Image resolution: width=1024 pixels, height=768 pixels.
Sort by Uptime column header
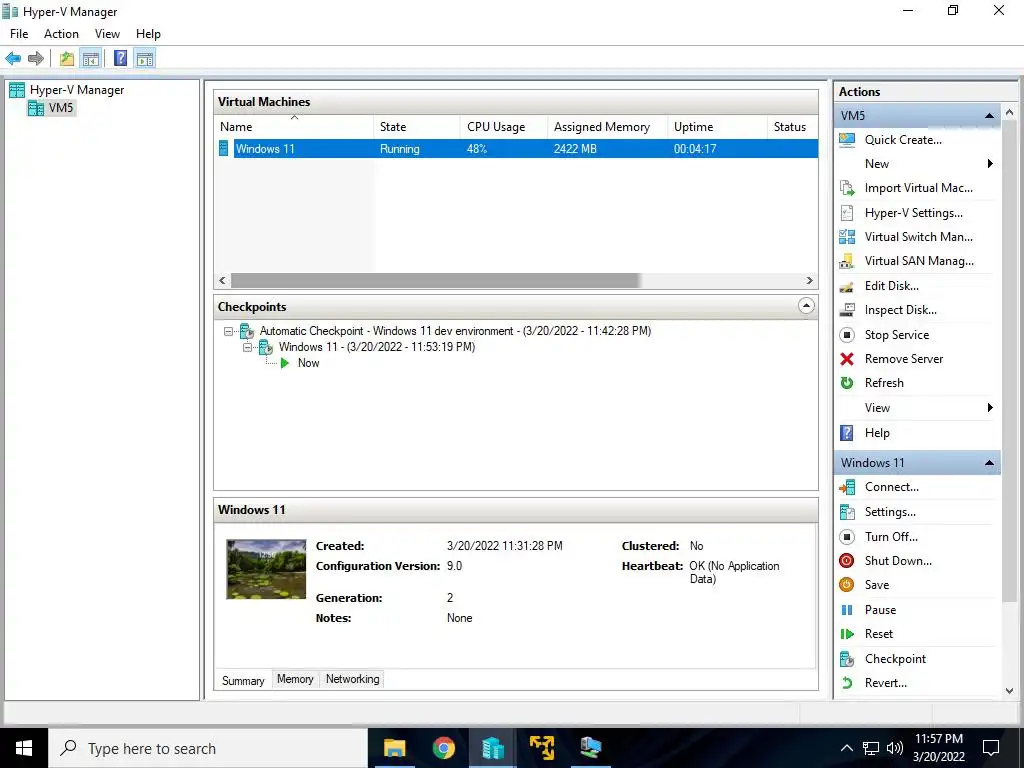tap(717, 127)
